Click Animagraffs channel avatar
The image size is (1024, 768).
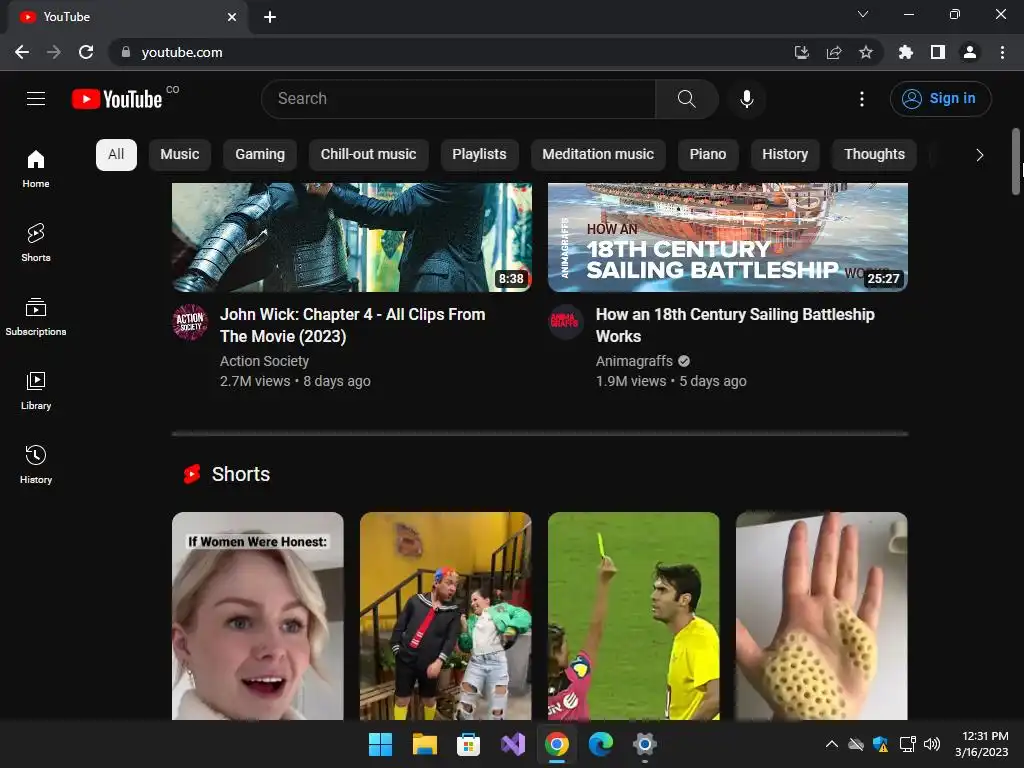pos(566,323)
